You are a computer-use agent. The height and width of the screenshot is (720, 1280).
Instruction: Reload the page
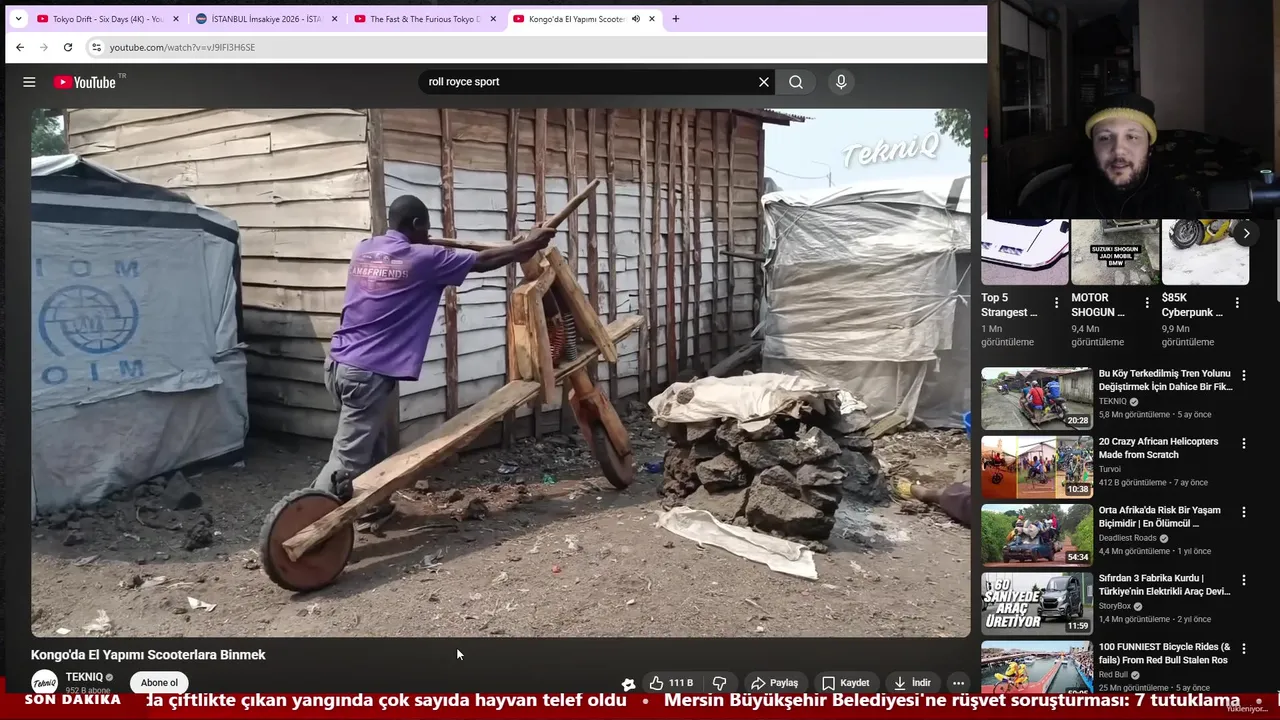pyautogui.click(x=67, y=47)
